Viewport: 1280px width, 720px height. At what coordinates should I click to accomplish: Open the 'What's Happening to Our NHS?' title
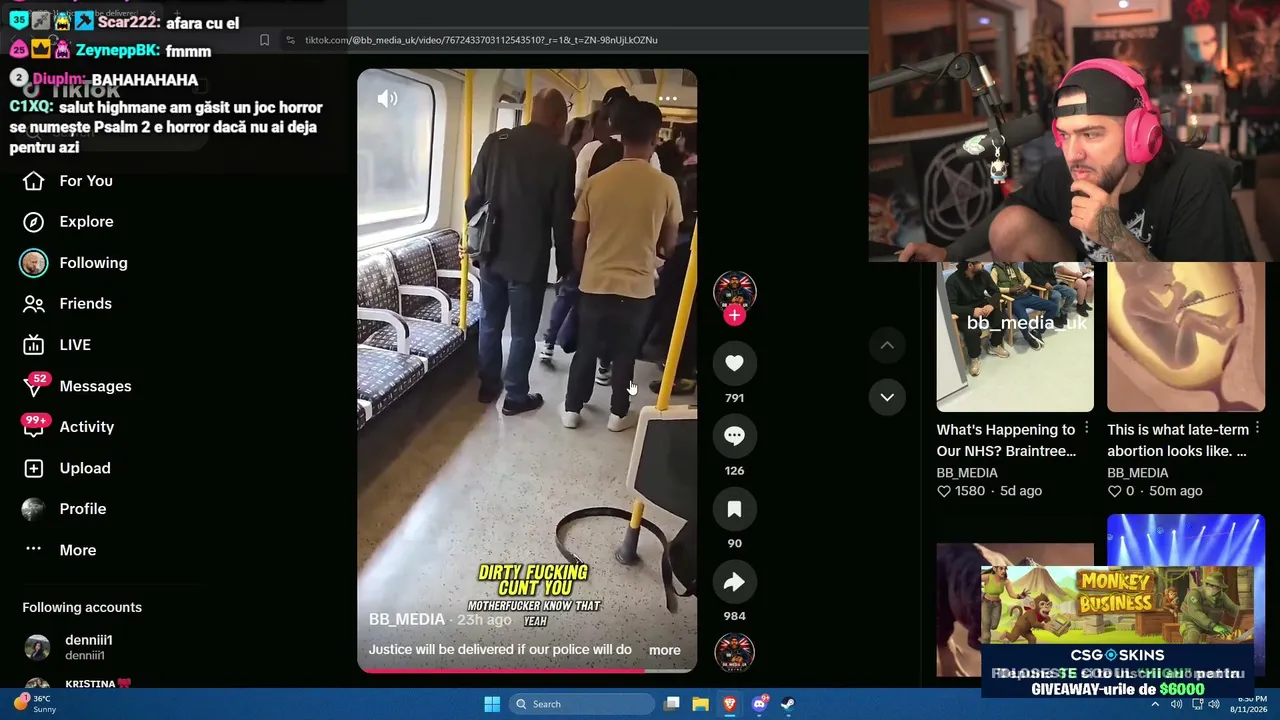pos(1006,441)
